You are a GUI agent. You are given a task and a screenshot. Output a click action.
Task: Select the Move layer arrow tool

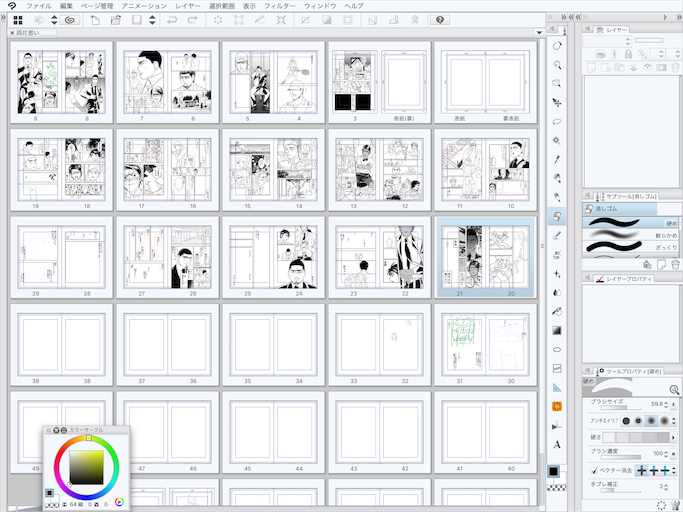click(x=557, y=102)
